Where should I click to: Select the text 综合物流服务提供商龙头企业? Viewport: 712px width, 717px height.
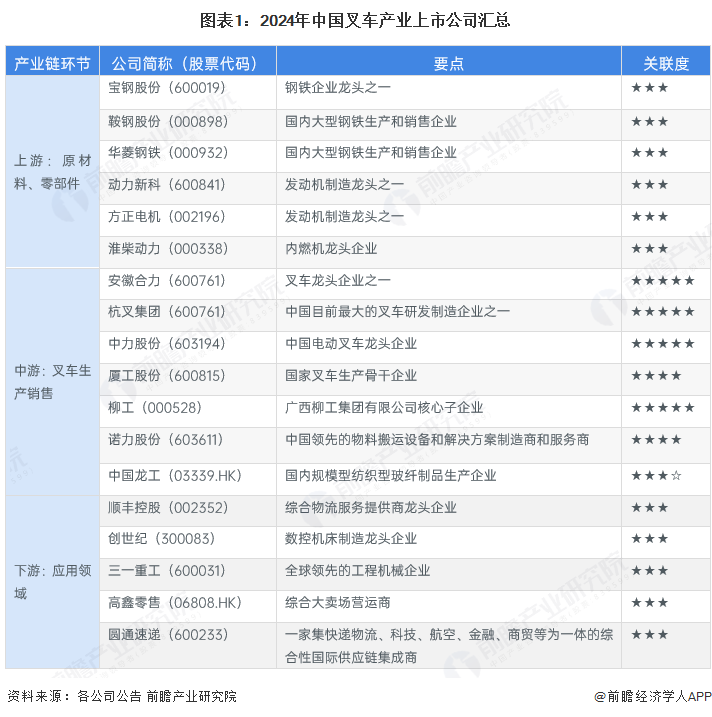coord(371,507)
